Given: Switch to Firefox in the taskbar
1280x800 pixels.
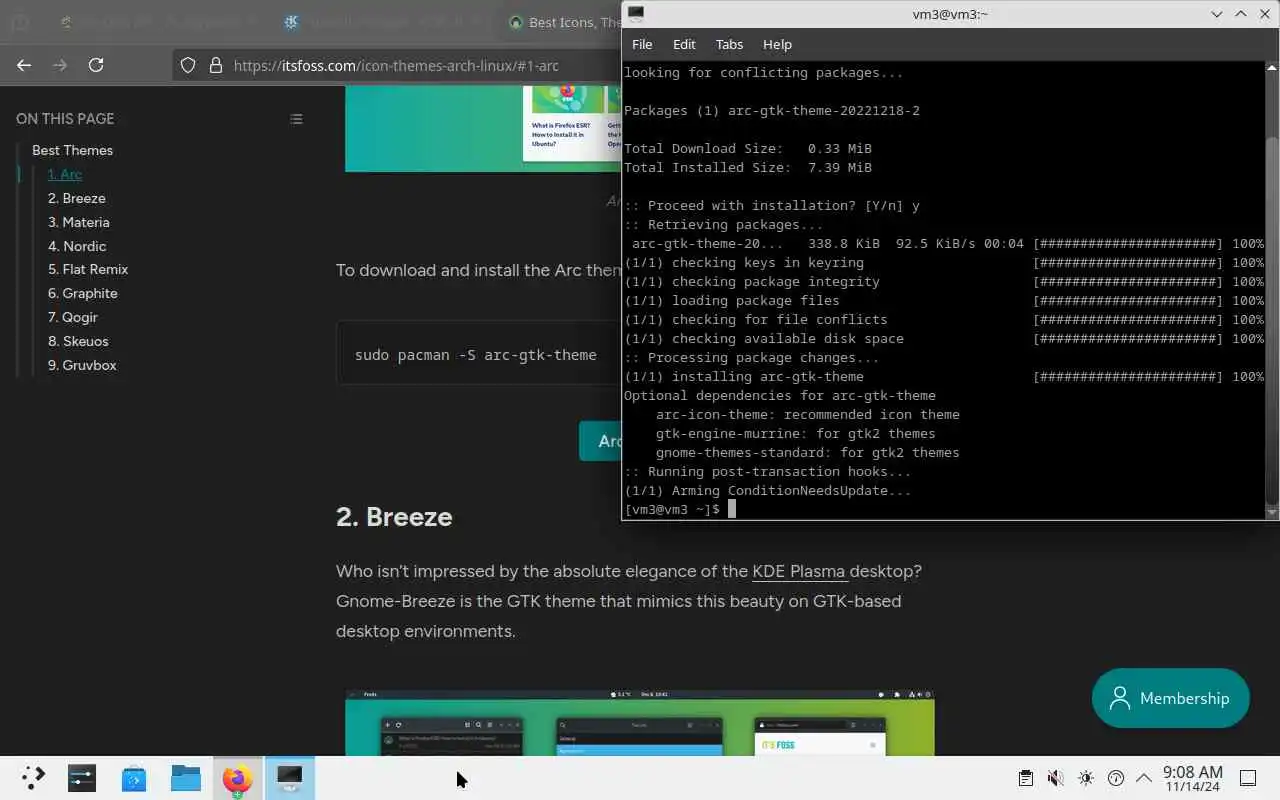Looking at the screenshot, I should coord(238,778).
